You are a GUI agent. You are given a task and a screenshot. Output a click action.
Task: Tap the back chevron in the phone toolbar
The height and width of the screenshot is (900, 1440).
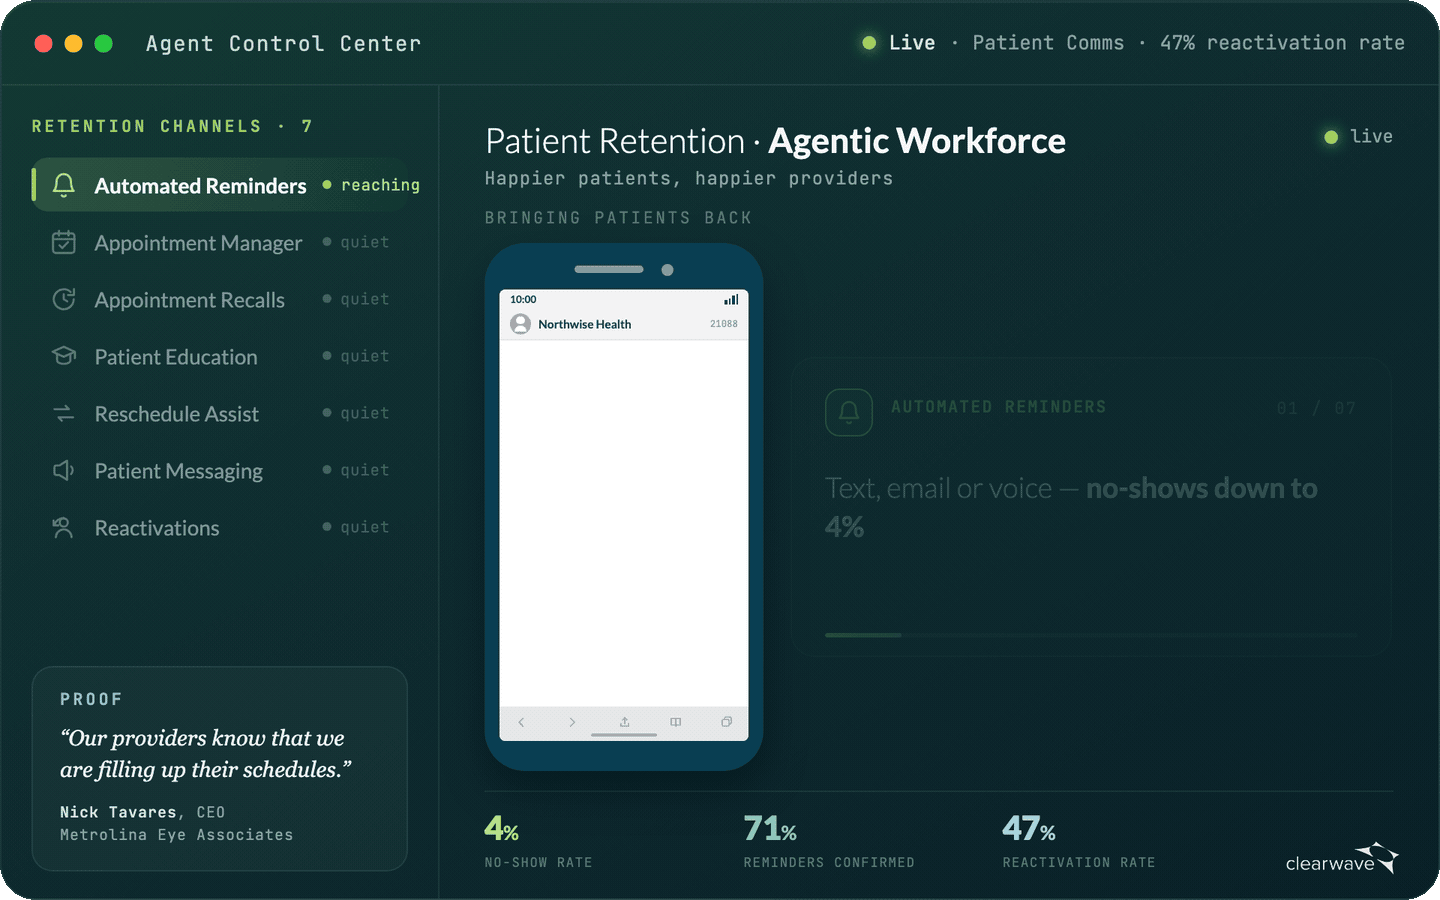click(x=521, y=722)
